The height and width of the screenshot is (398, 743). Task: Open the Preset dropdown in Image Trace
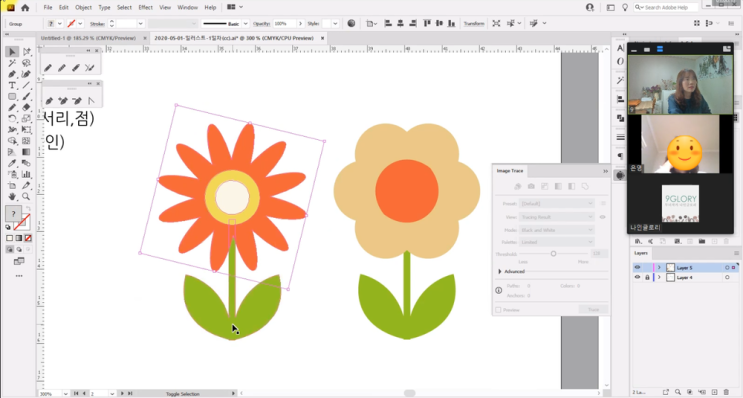556,204
